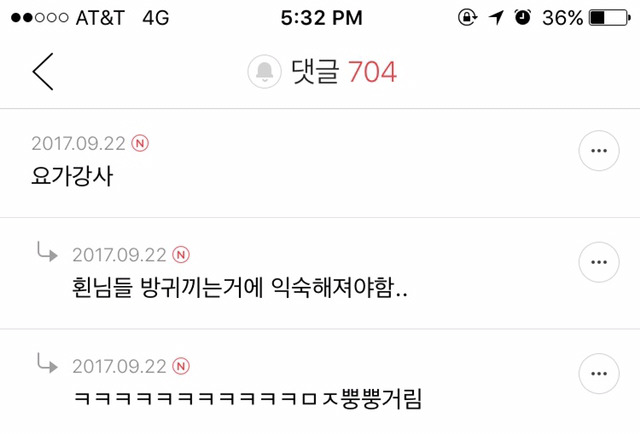640x434 pixels.
Task: Tap the alarm clock status icon
Action: tap(523, 18)
